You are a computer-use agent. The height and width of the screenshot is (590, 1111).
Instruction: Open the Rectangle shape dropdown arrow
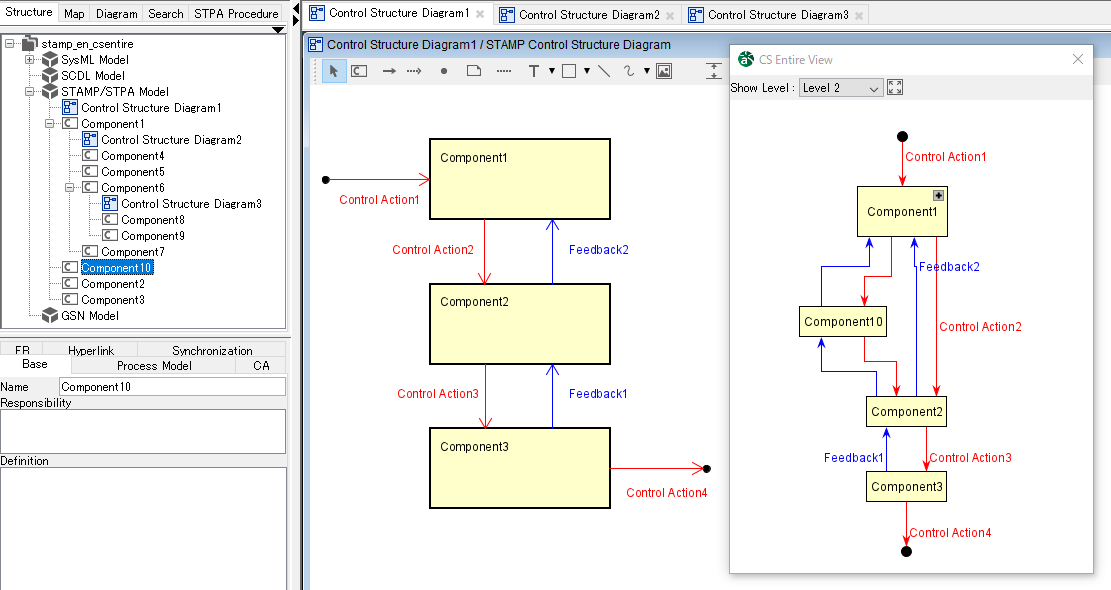[587, 71]
